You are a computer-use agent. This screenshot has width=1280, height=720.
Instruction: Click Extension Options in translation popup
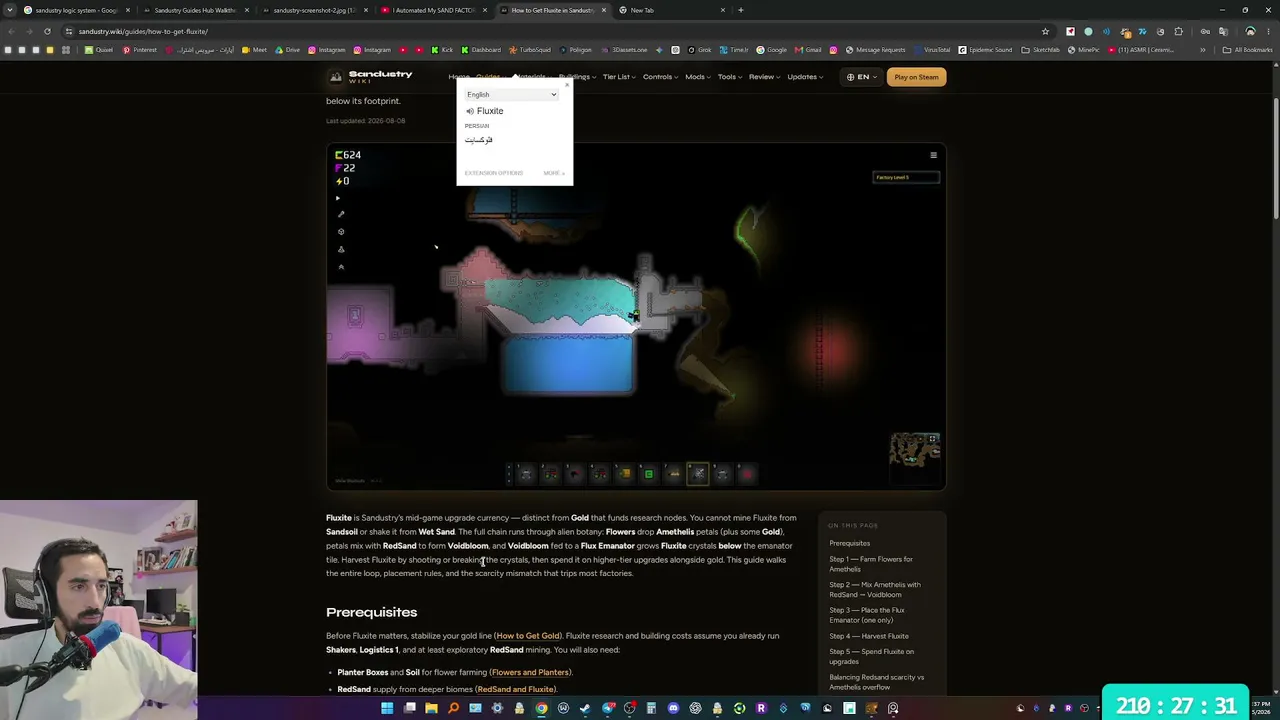(x=494, y=173)
